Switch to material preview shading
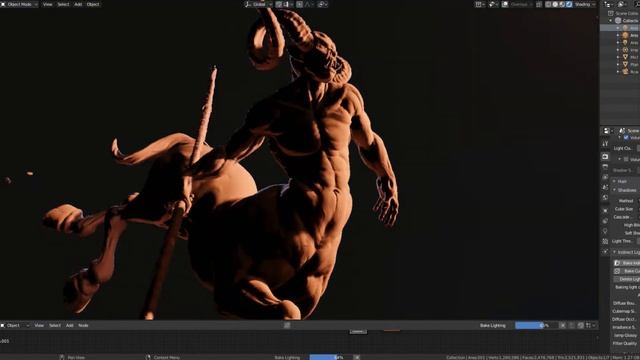640x360 pixels. (562, 4)
